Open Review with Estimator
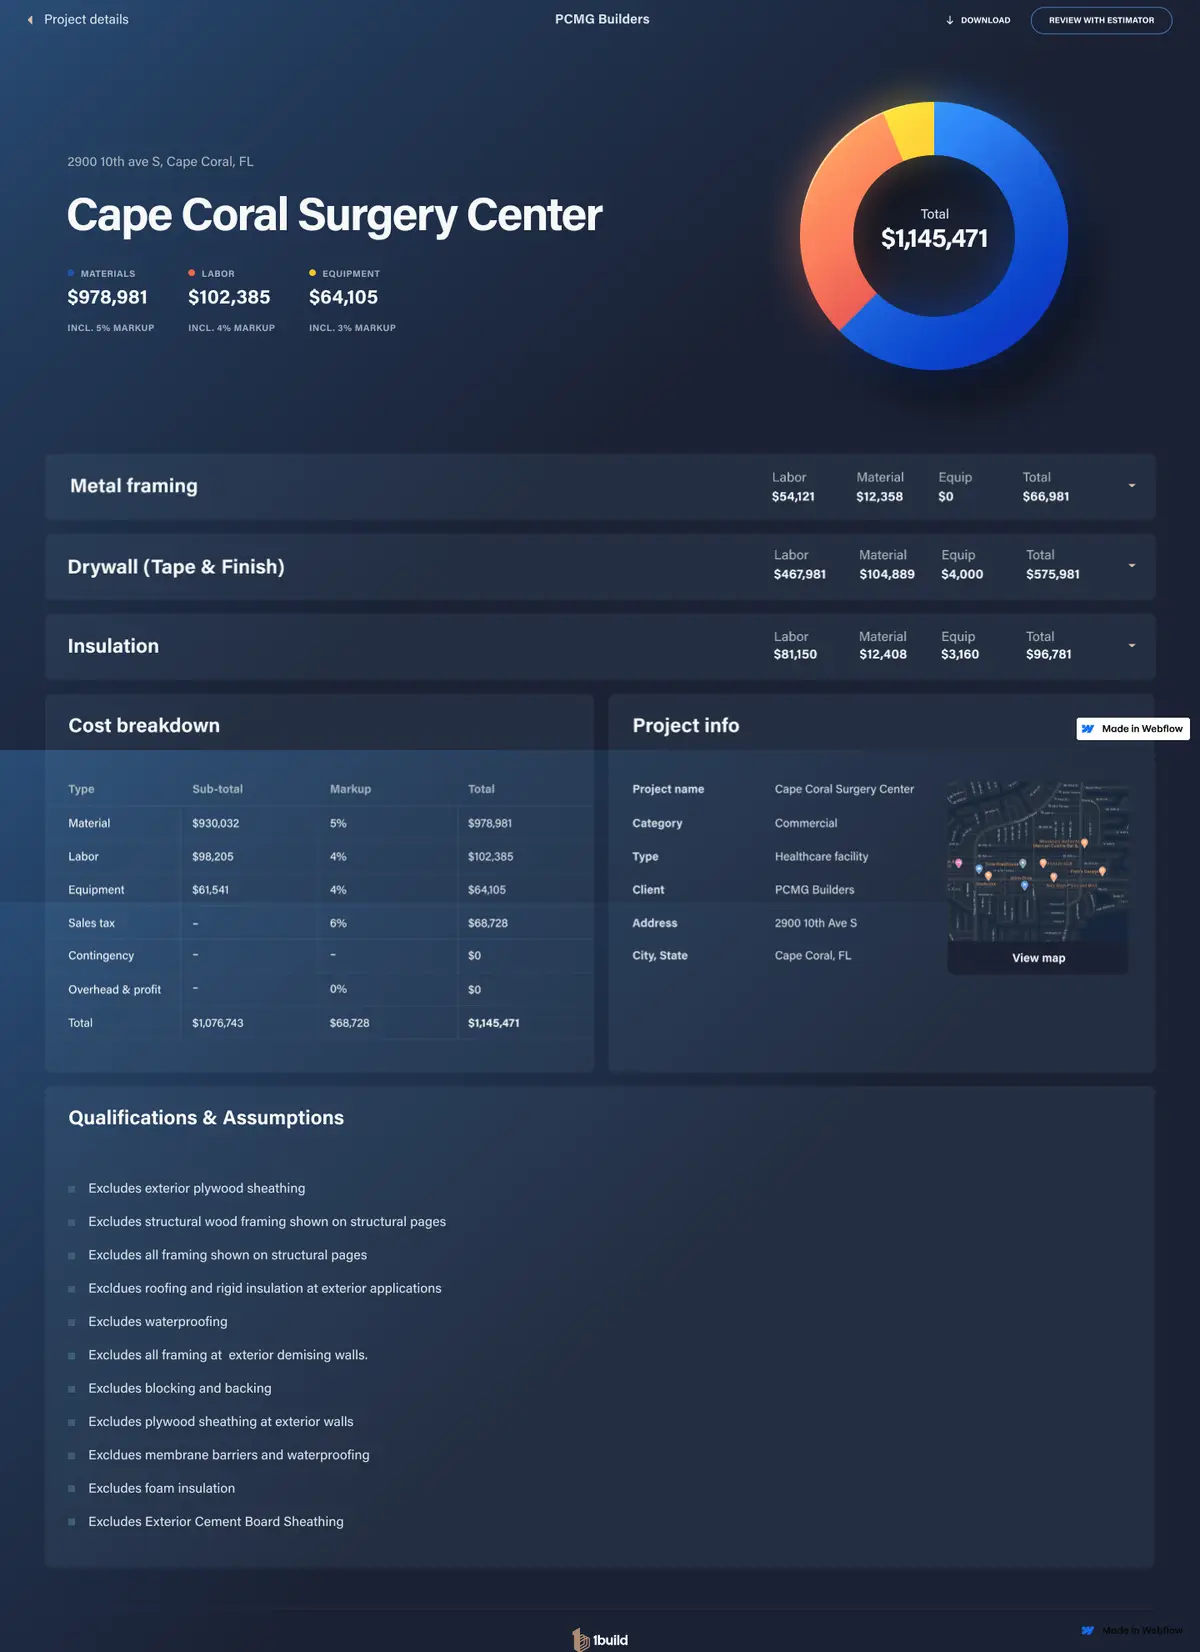Viewport: 1200px width, 1652px height. click(x=1101, y=20)
